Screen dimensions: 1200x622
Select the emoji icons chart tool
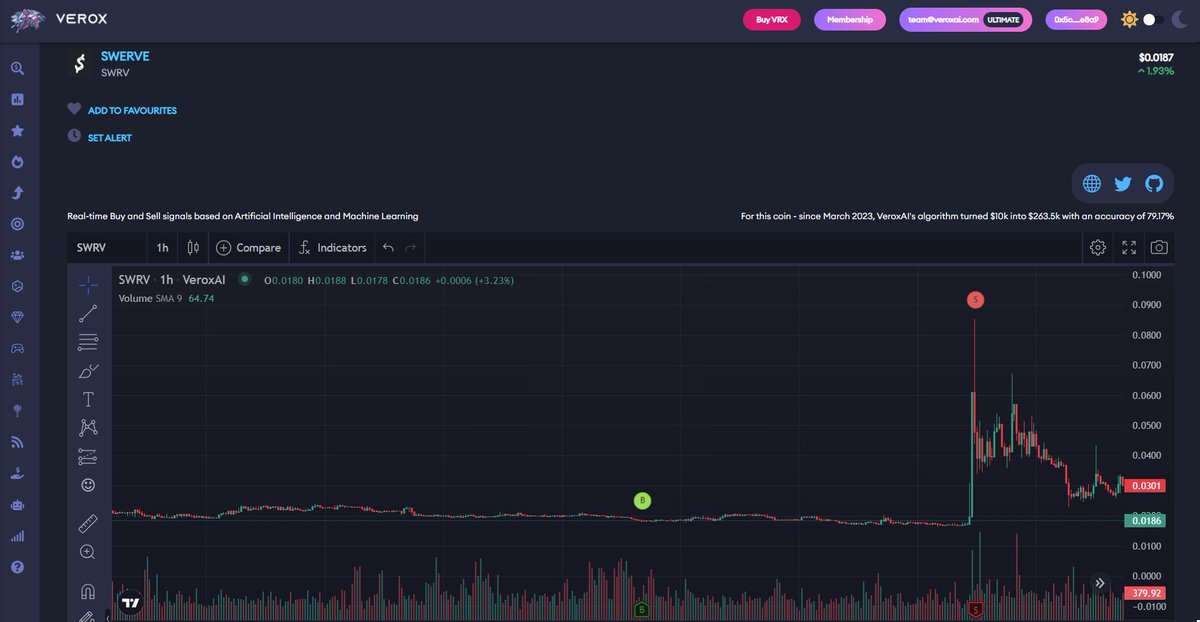(x=88, y=485)
